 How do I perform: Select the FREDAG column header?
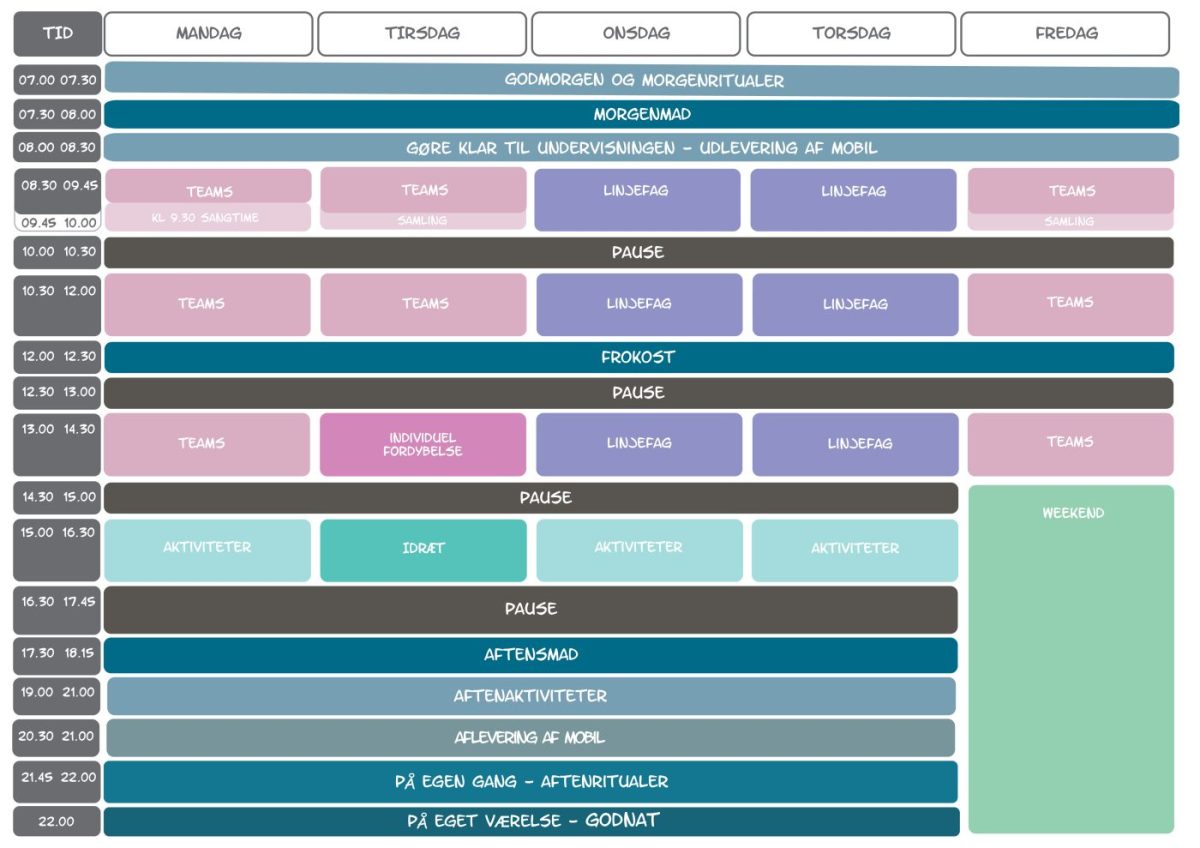point(1065,34)
